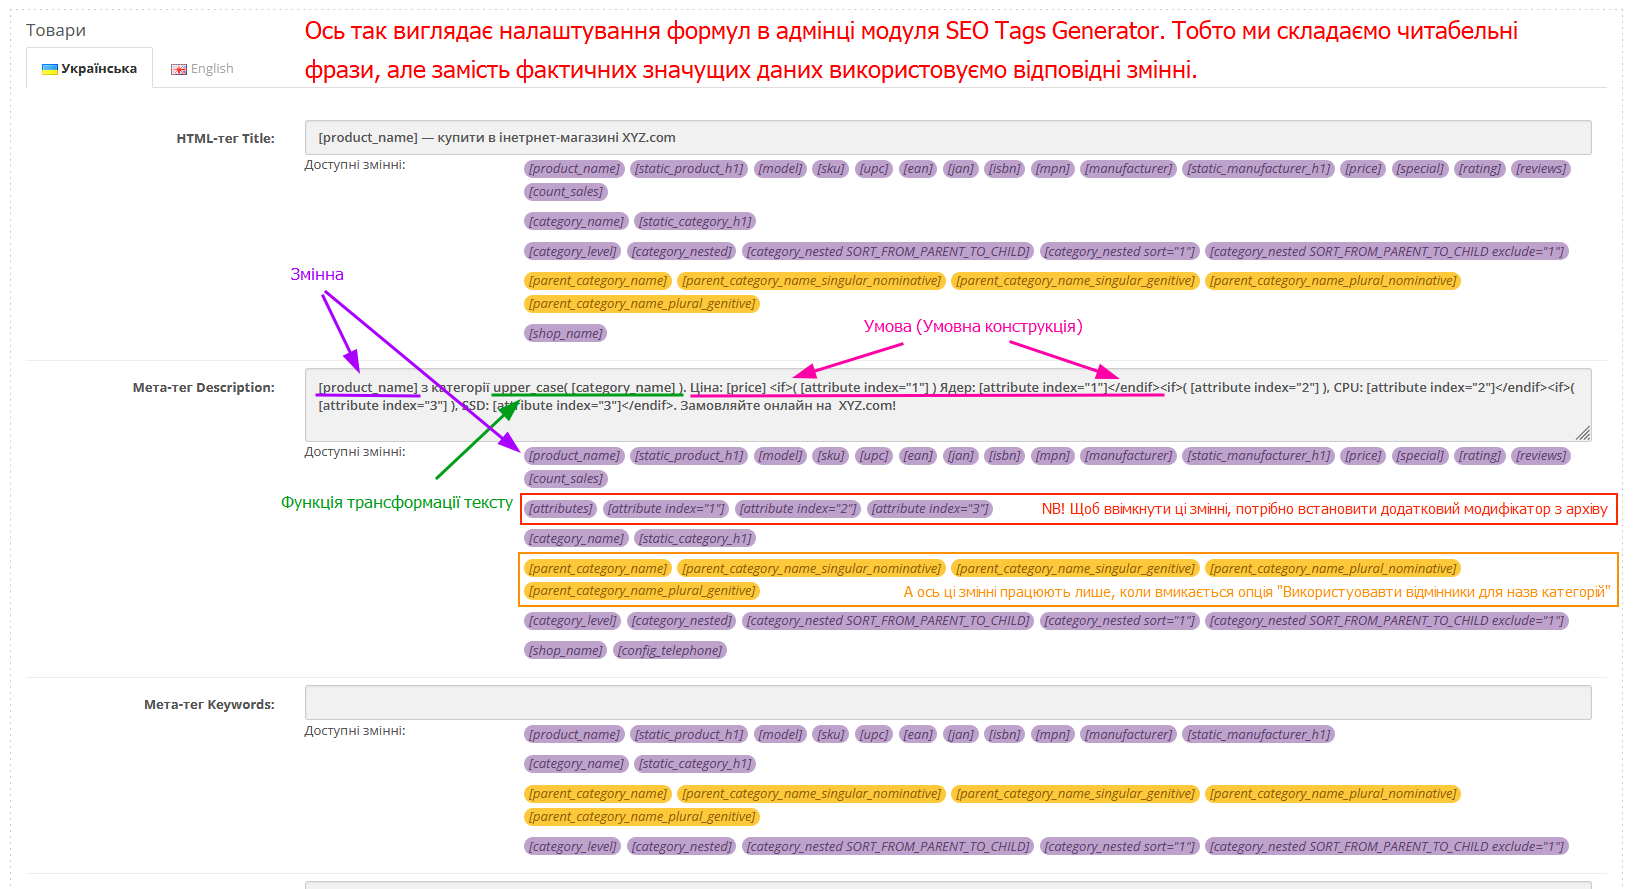Insert [category_level] tag under the Title field

point(573,252)
